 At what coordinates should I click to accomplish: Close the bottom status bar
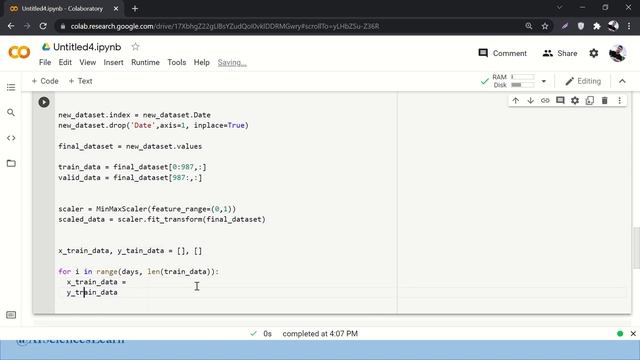tap(633, 333)
